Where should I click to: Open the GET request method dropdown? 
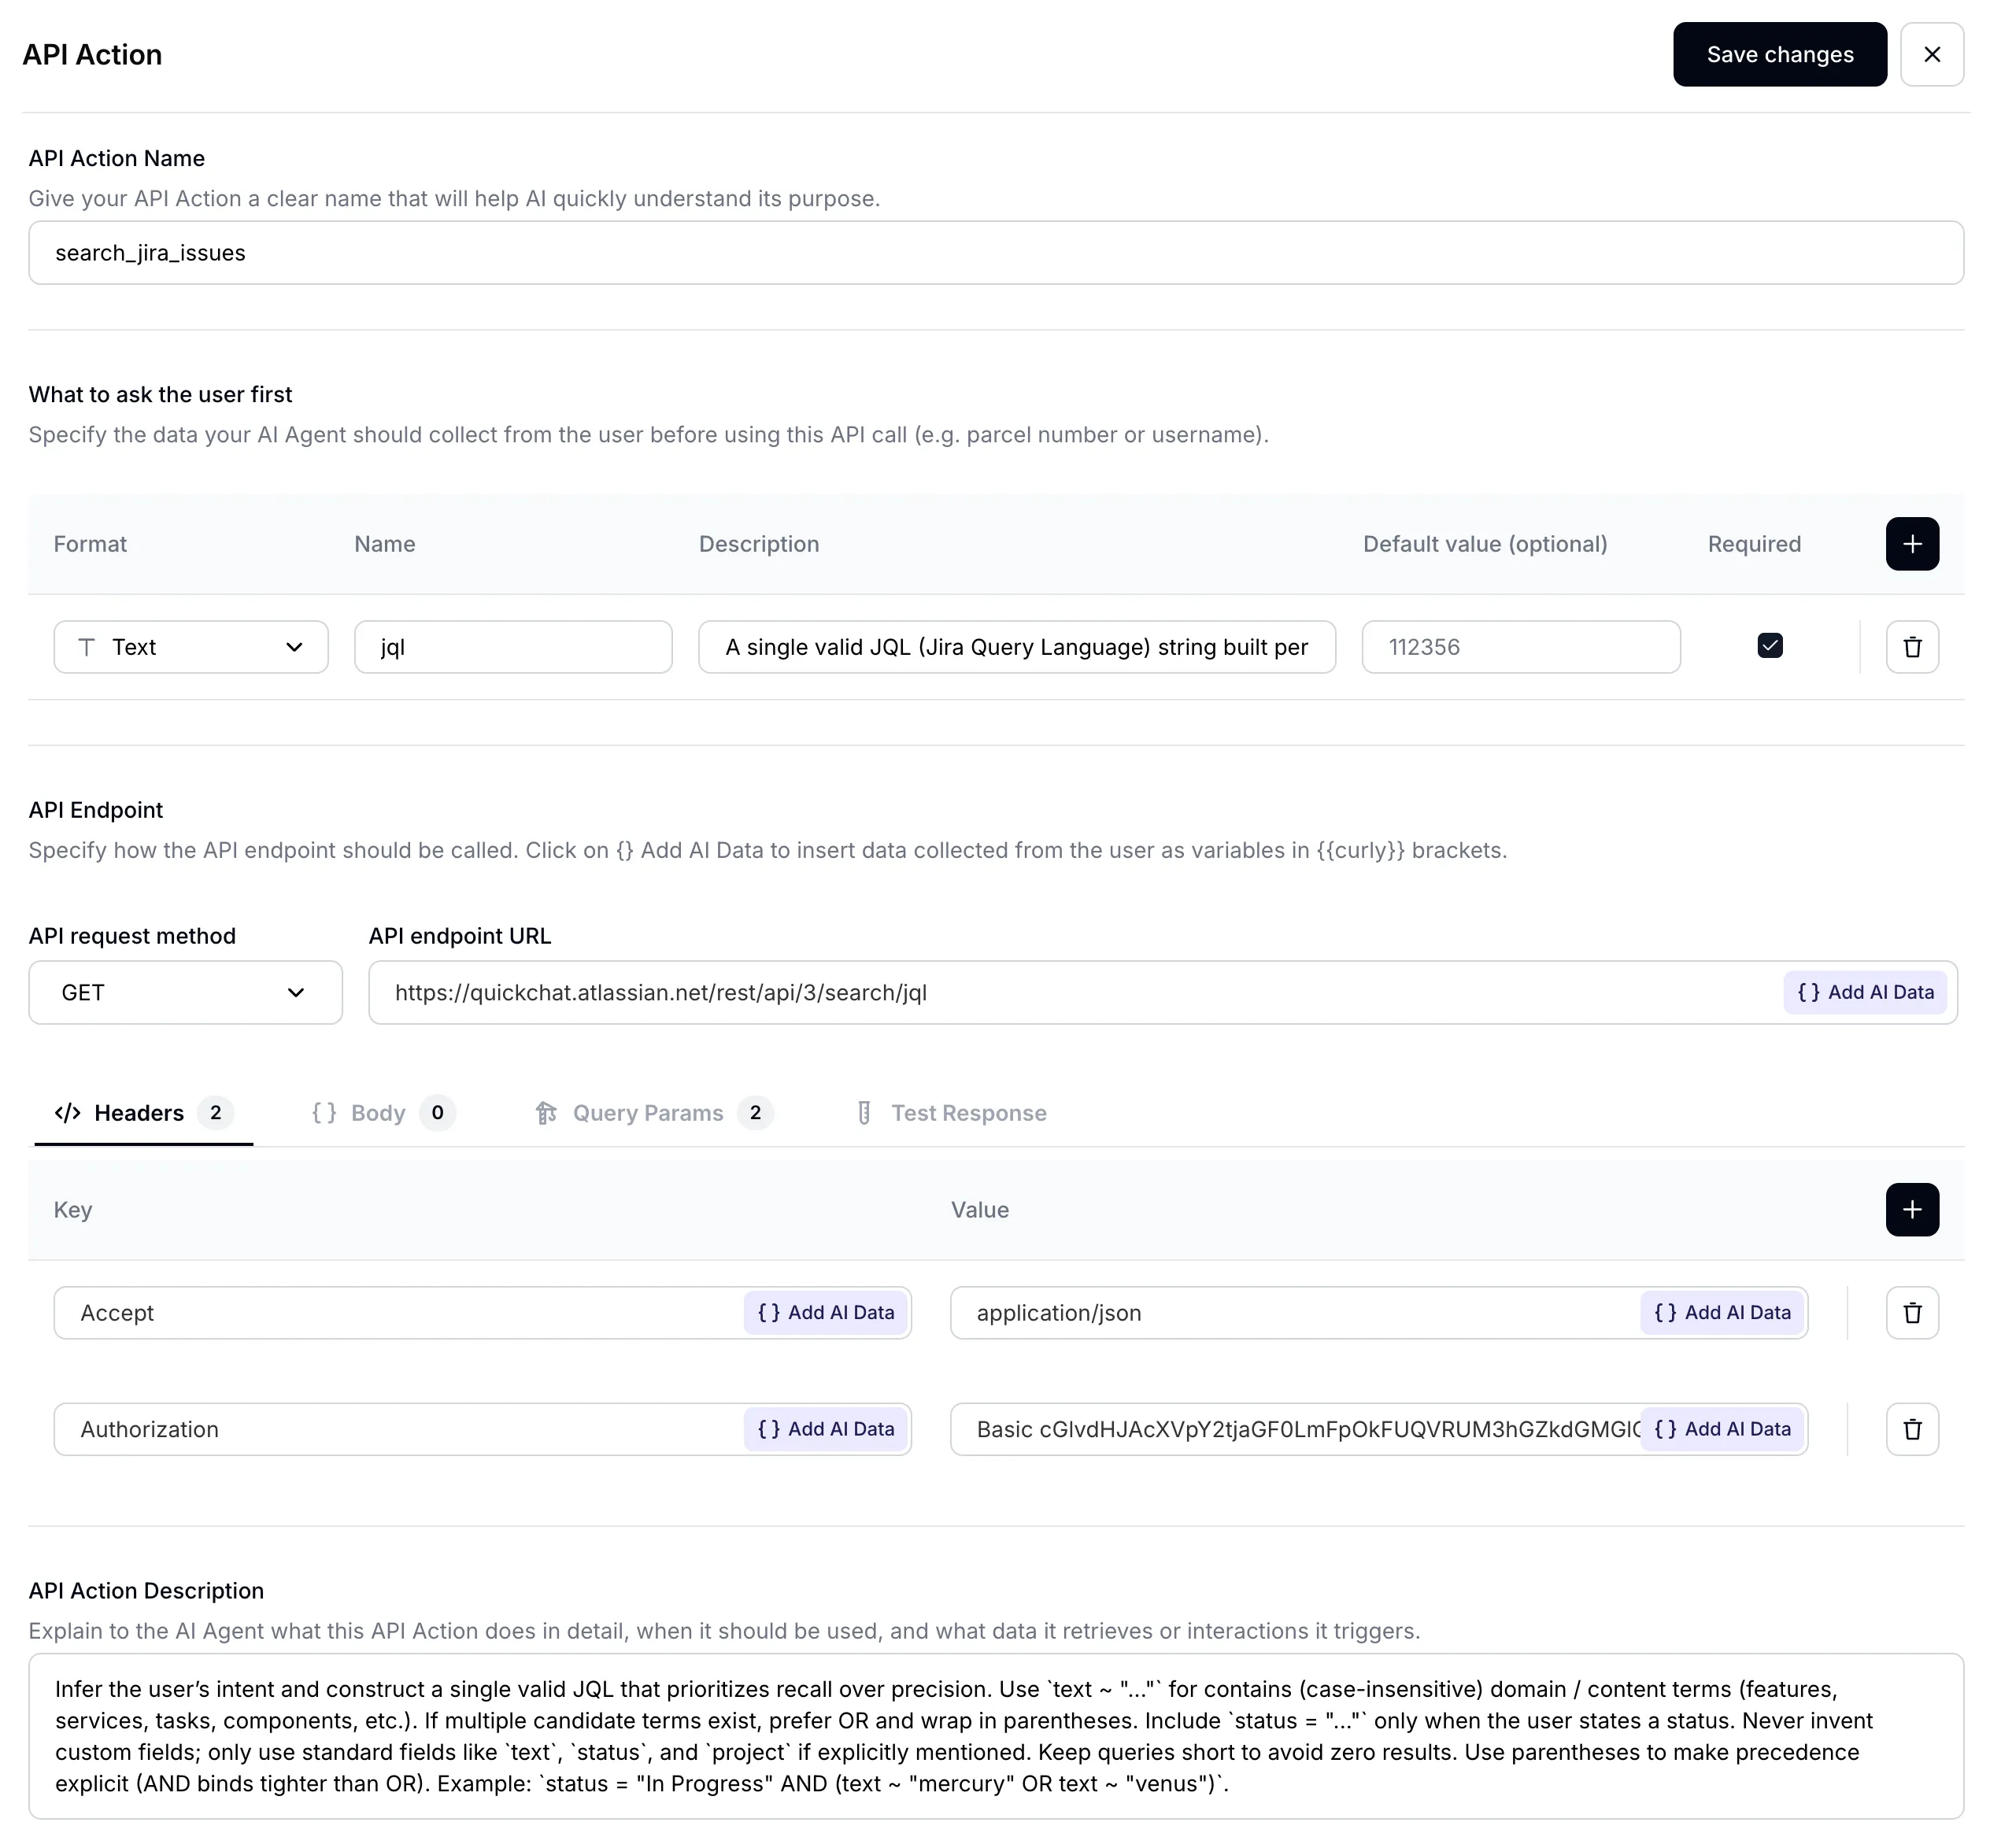tap(185, 992)
